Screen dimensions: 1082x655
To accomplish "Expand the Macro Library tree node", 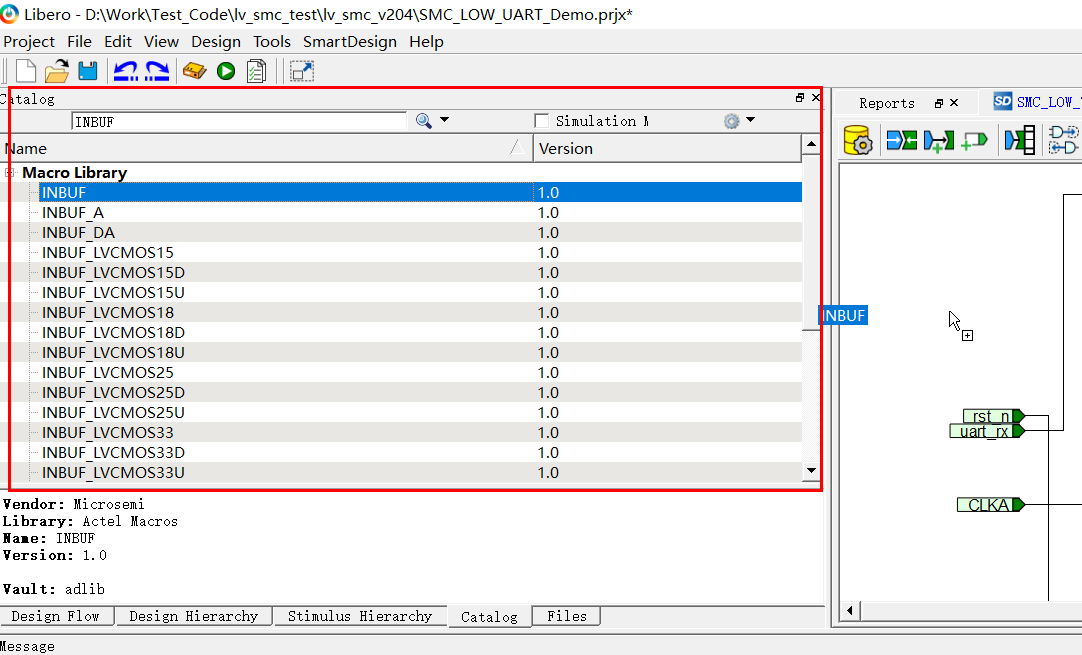I will coord(10,172).
